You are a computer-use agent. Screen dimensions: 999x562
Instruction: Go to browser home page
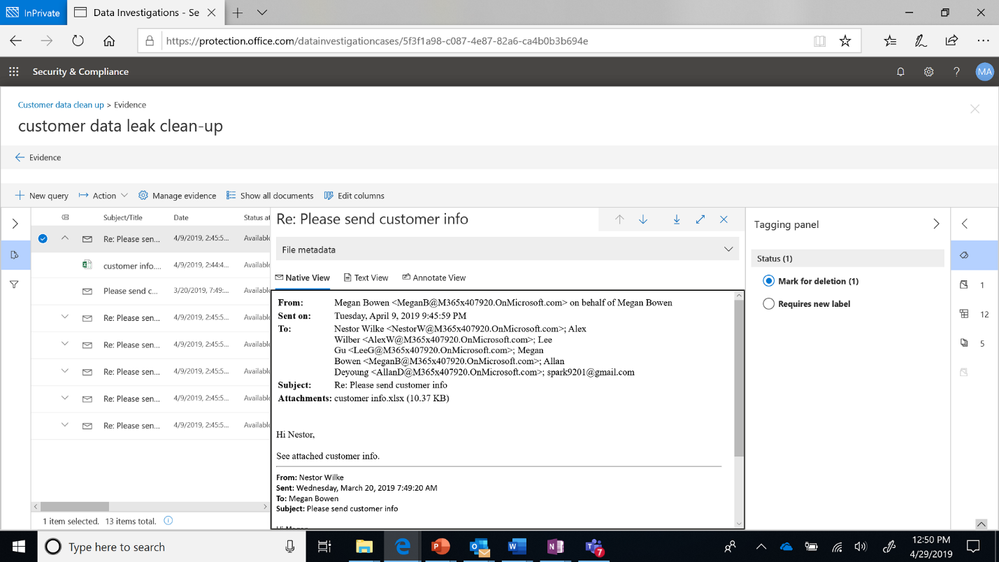pos(109,41)
